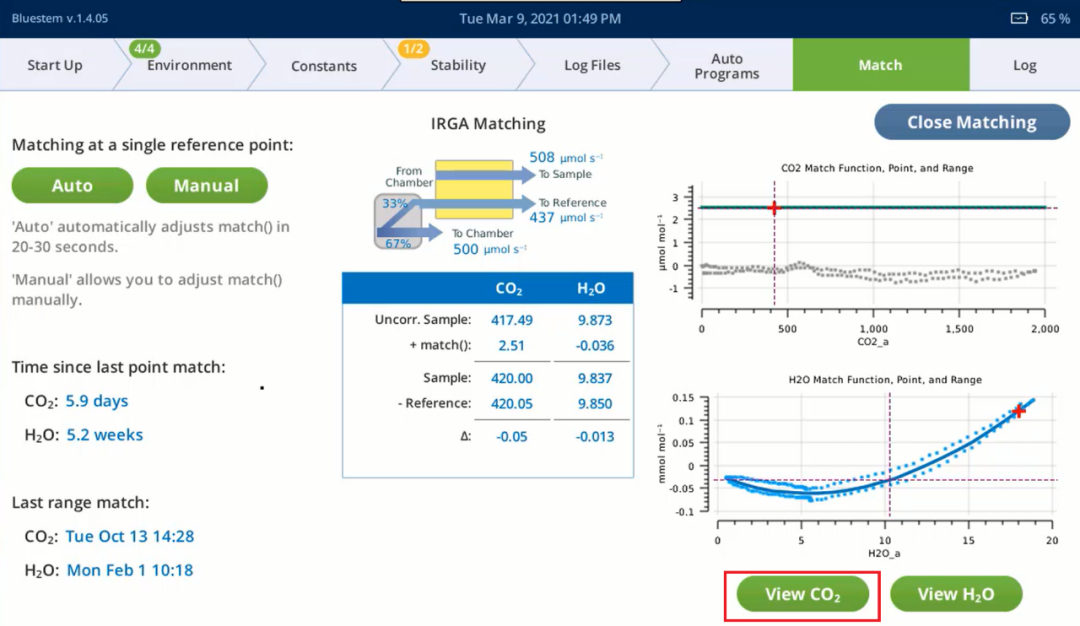
Task: Click the 4/4 Environment badge
Action: (x=145, y=48)
